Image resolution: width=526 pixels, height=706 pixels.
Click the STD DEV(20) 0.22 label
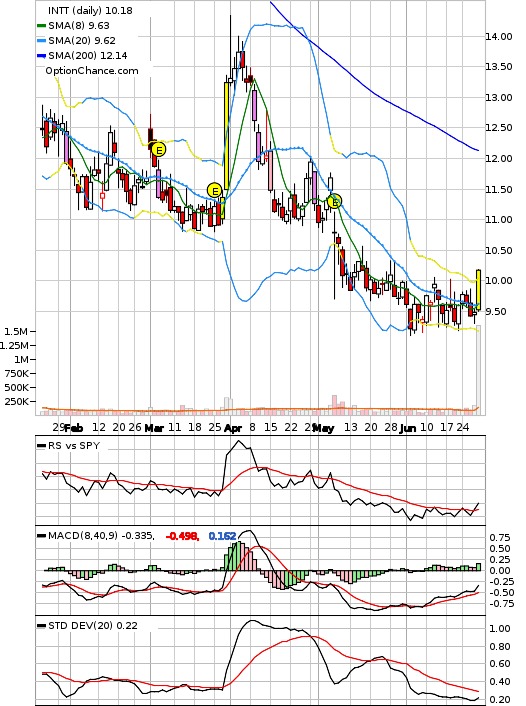click(x=93, y=625)
